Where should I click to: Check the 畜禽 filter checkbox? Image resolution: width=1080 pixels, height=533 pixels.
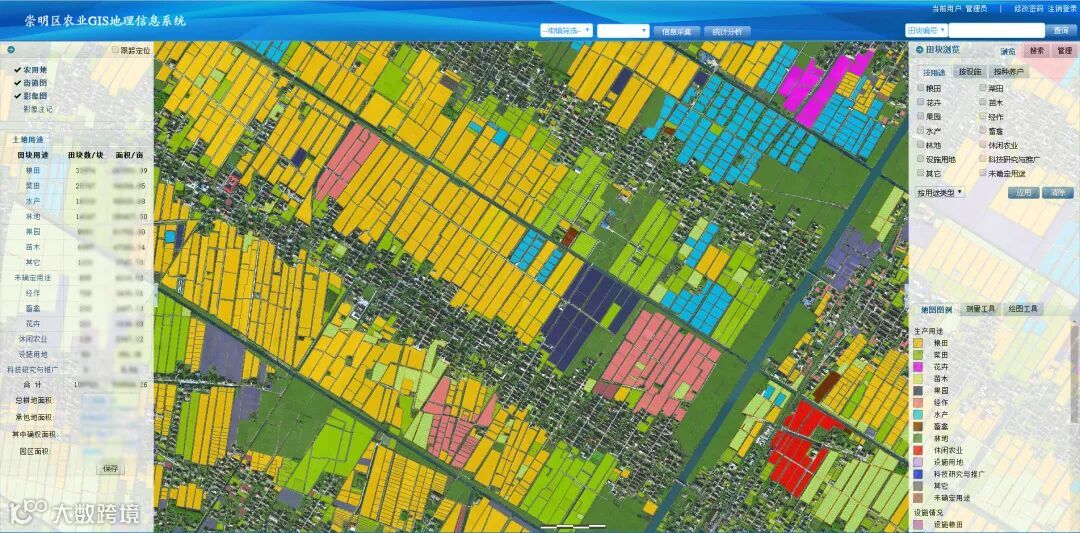coord(982,131)
